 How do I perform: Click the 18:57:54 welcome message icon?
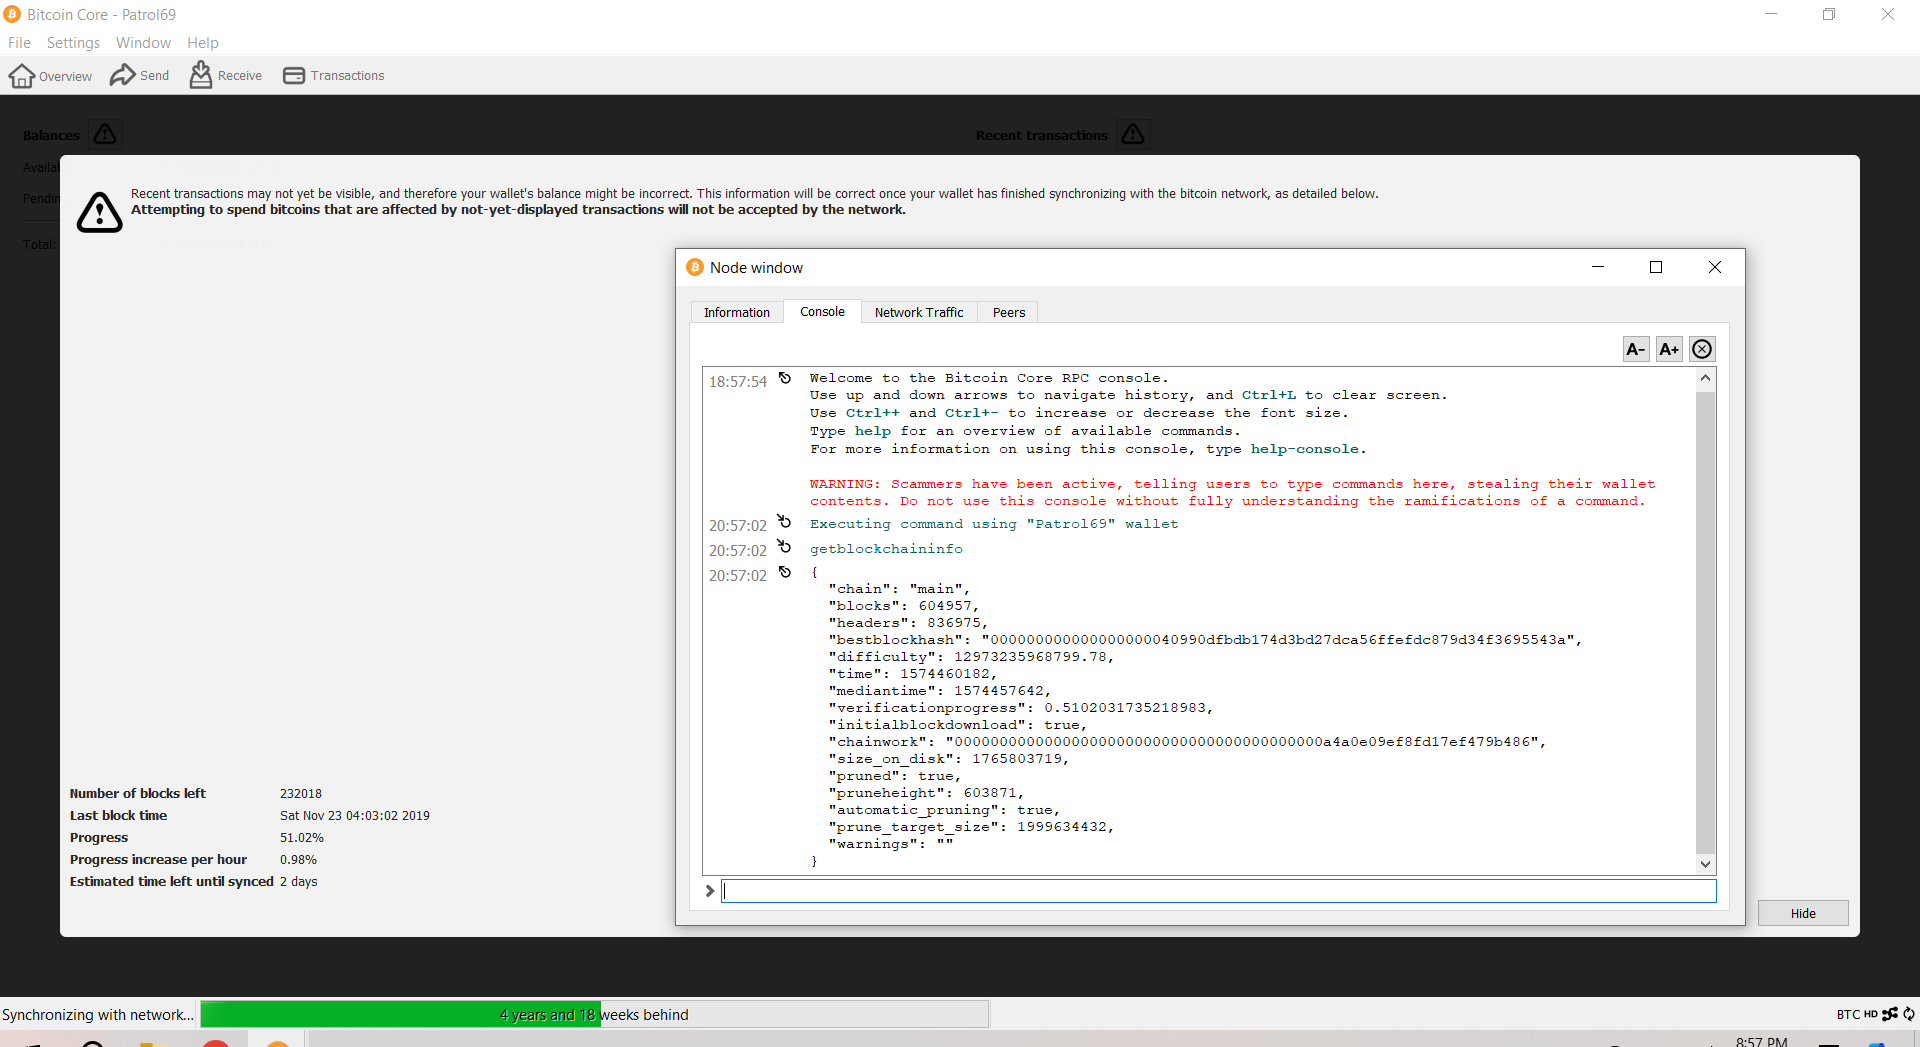(785, 378)
